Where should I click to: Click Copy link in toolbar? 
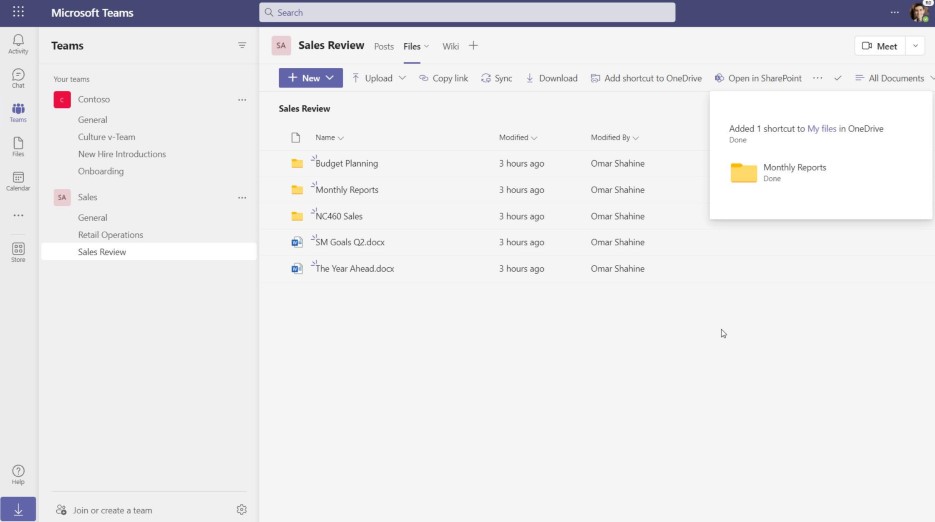(x=444, y=78)
